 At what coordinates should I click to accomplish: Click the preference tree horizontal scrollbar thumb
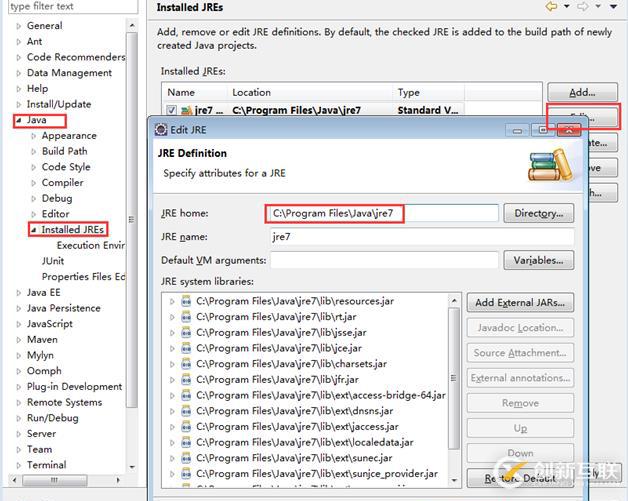(x=54, y=480)
